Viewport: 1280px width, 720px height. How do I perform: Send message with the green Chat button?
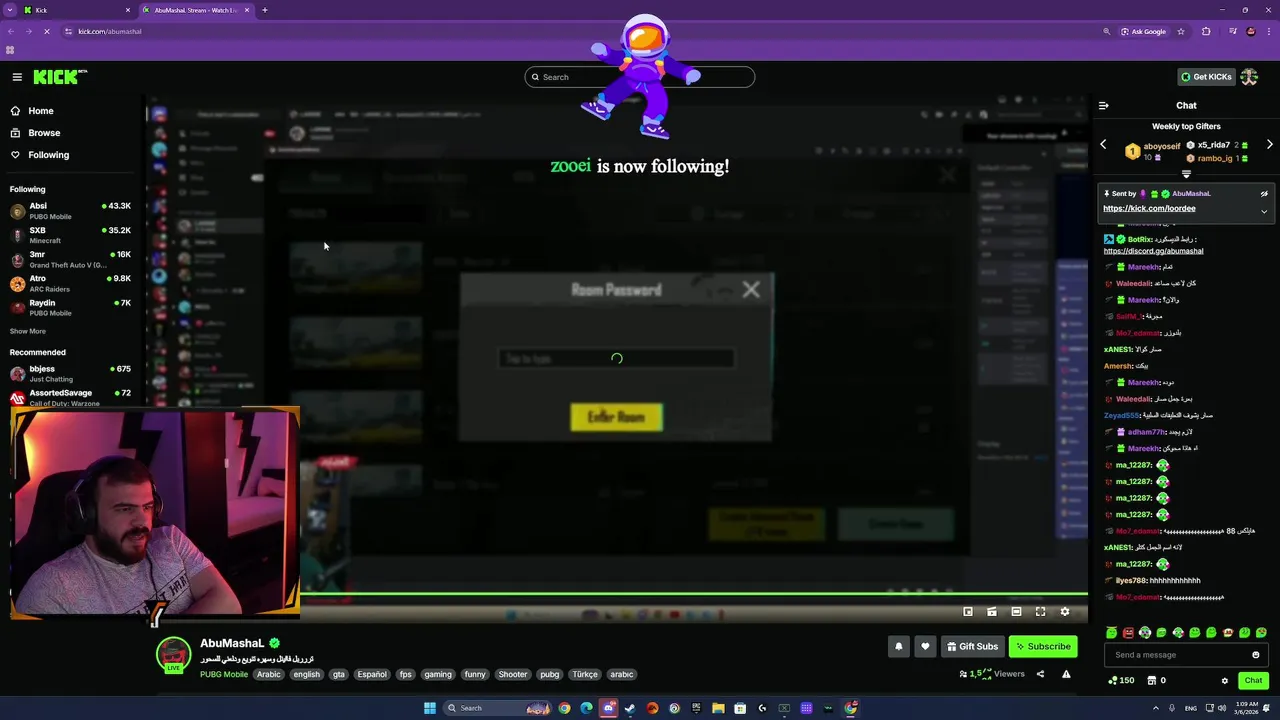[1253, 681]
